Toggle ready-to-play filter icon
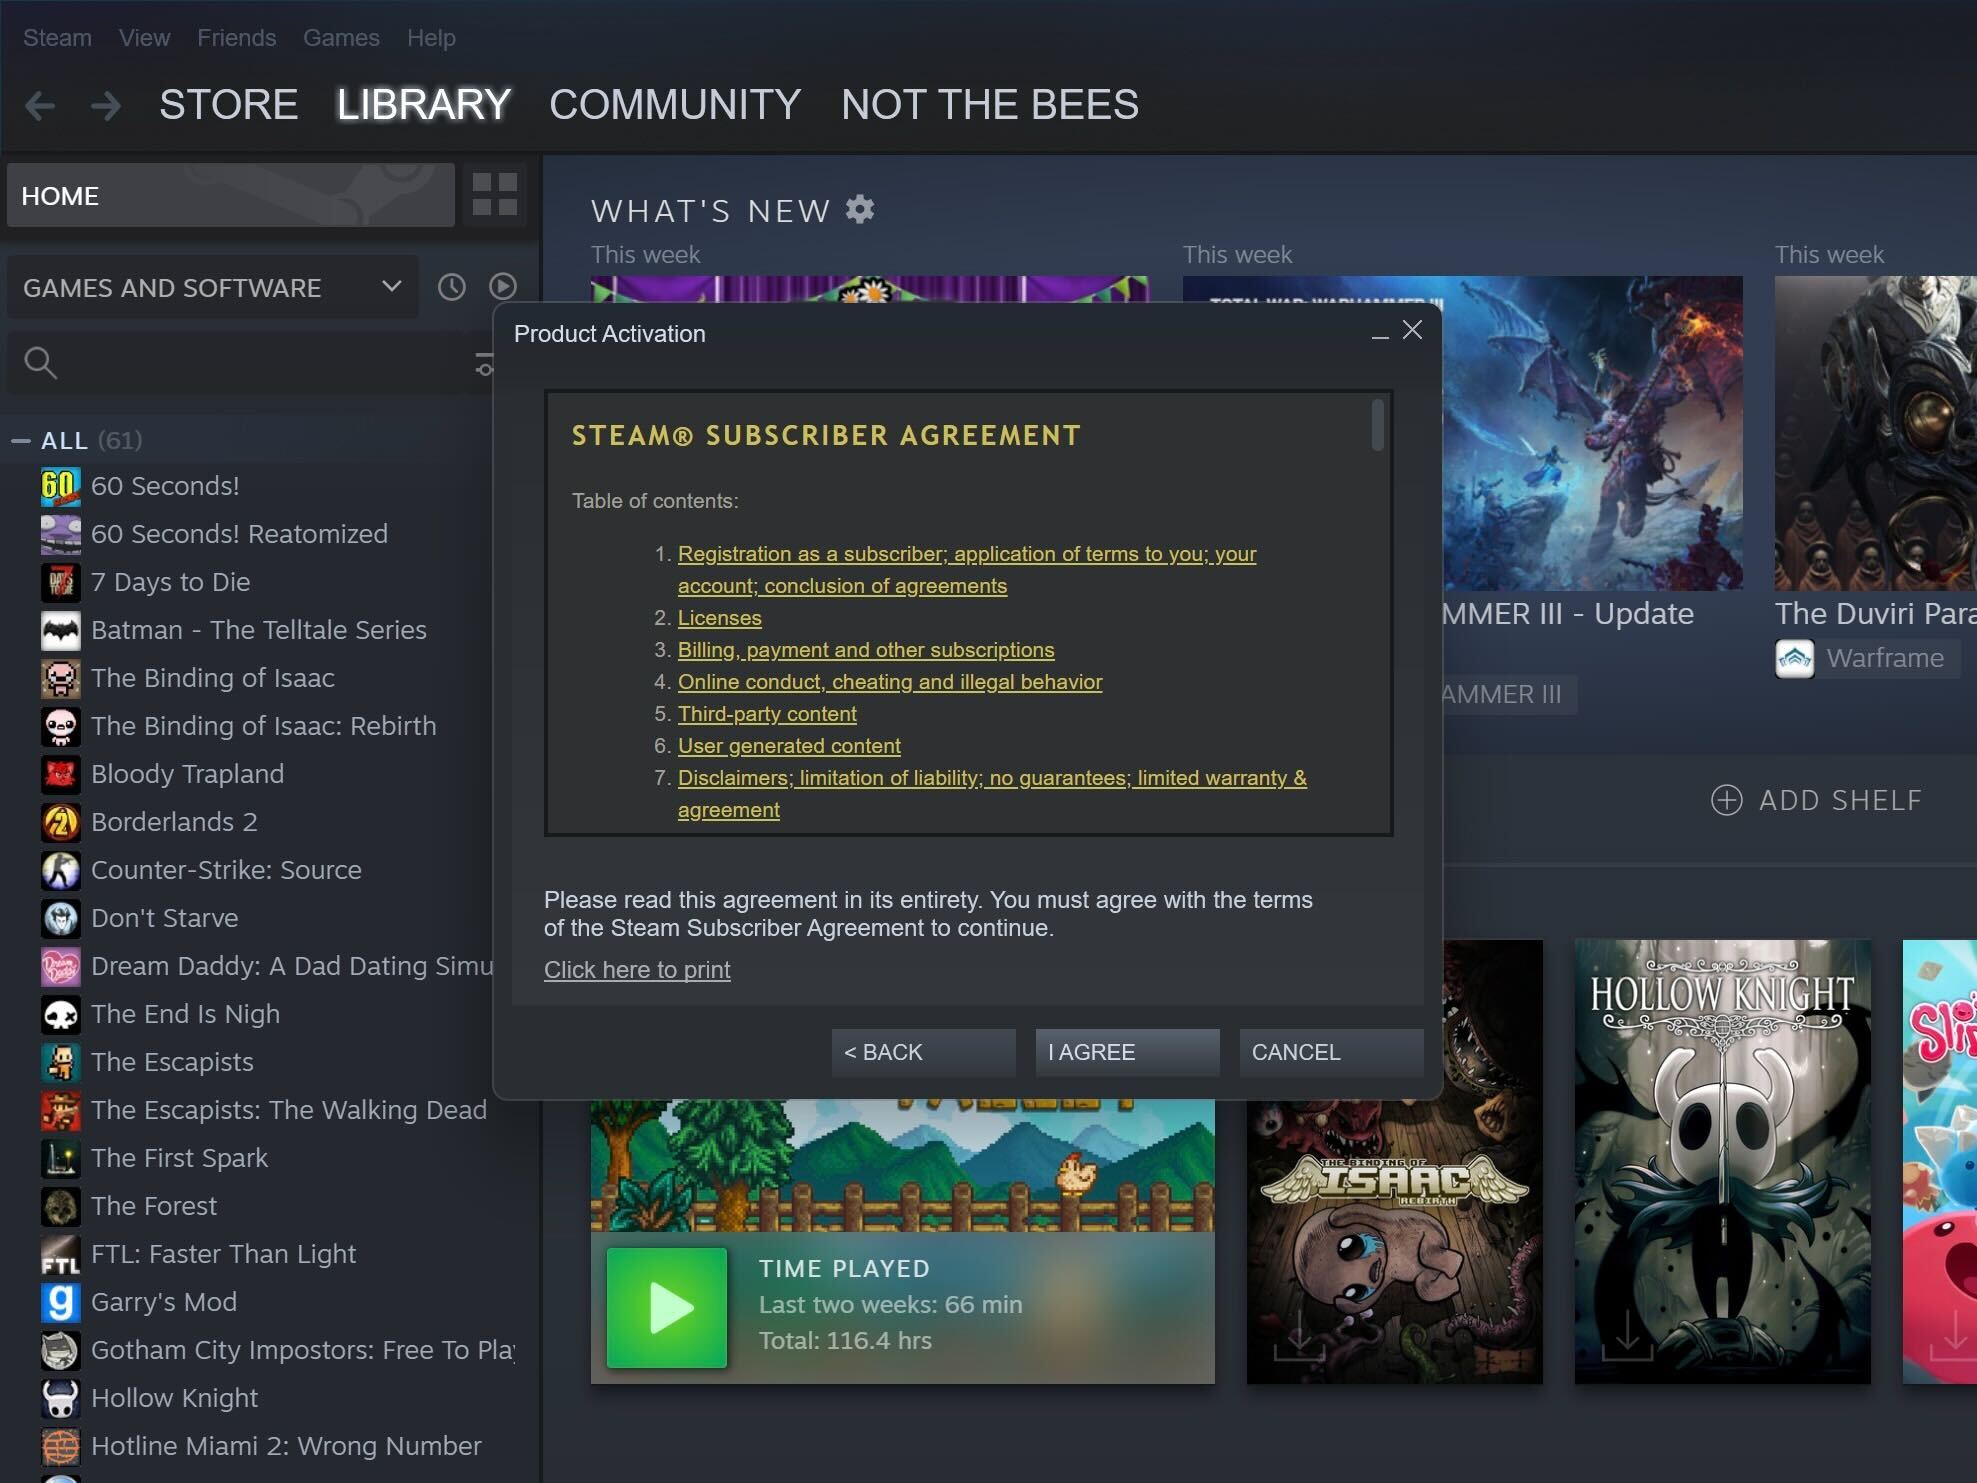Viewport: 1977px width, 1483px height. 503,287
